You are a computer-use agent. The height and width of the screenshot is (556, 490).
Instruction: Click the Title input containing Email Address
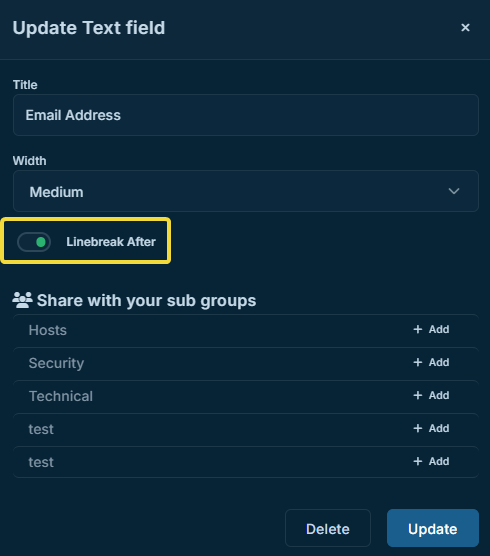coord(246,115)
